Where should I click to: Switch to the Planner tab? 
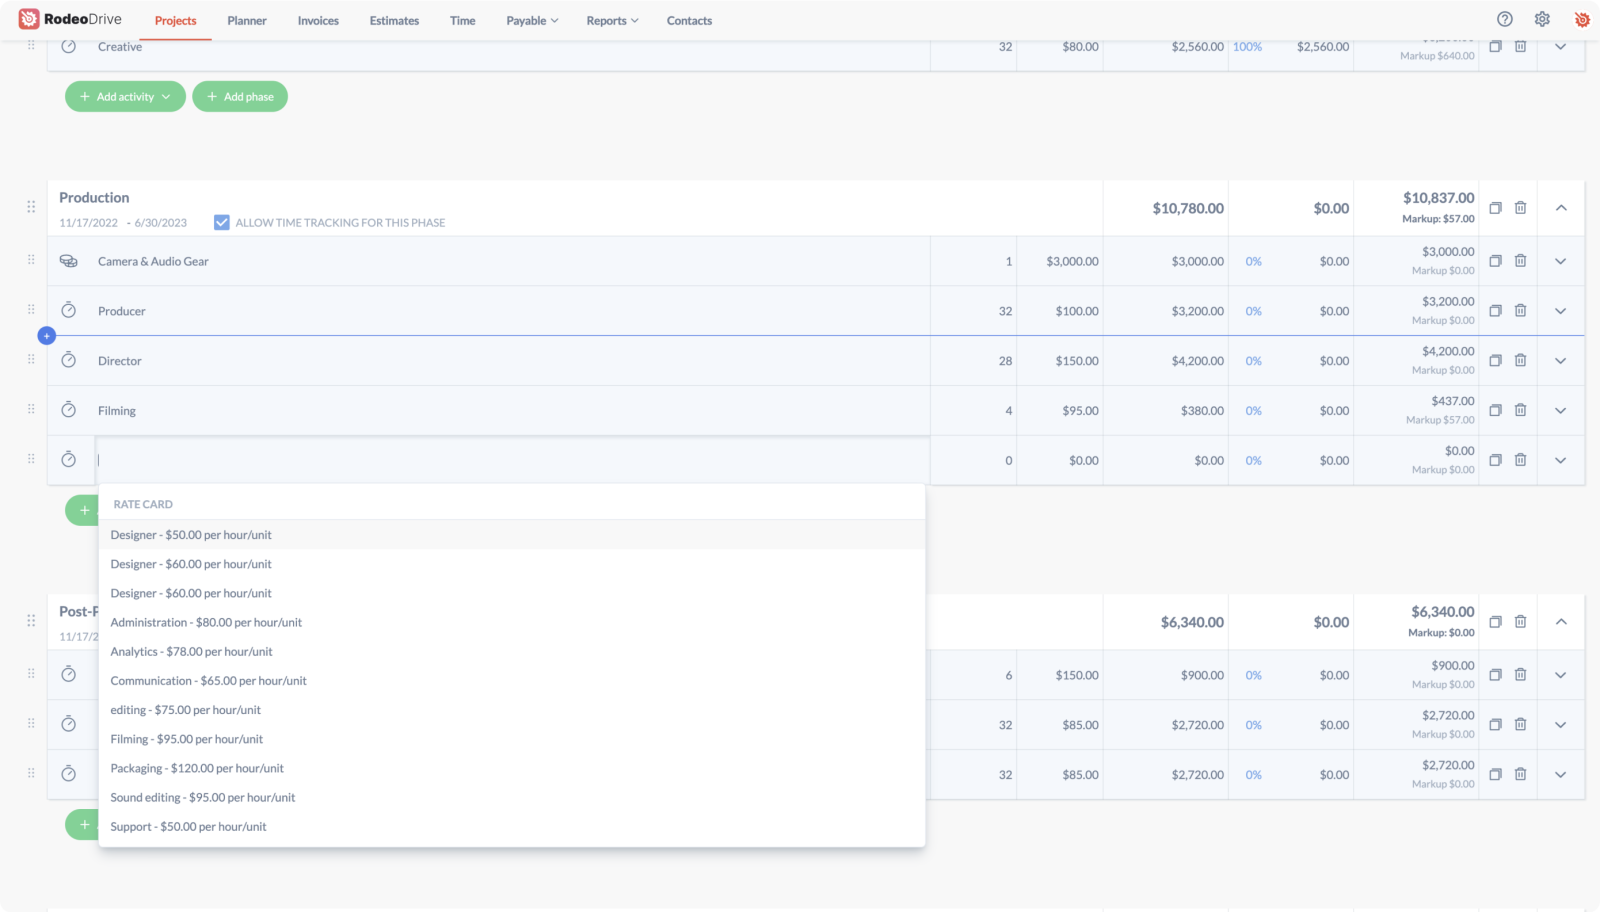pyautogui.click(x=247, y=20)
